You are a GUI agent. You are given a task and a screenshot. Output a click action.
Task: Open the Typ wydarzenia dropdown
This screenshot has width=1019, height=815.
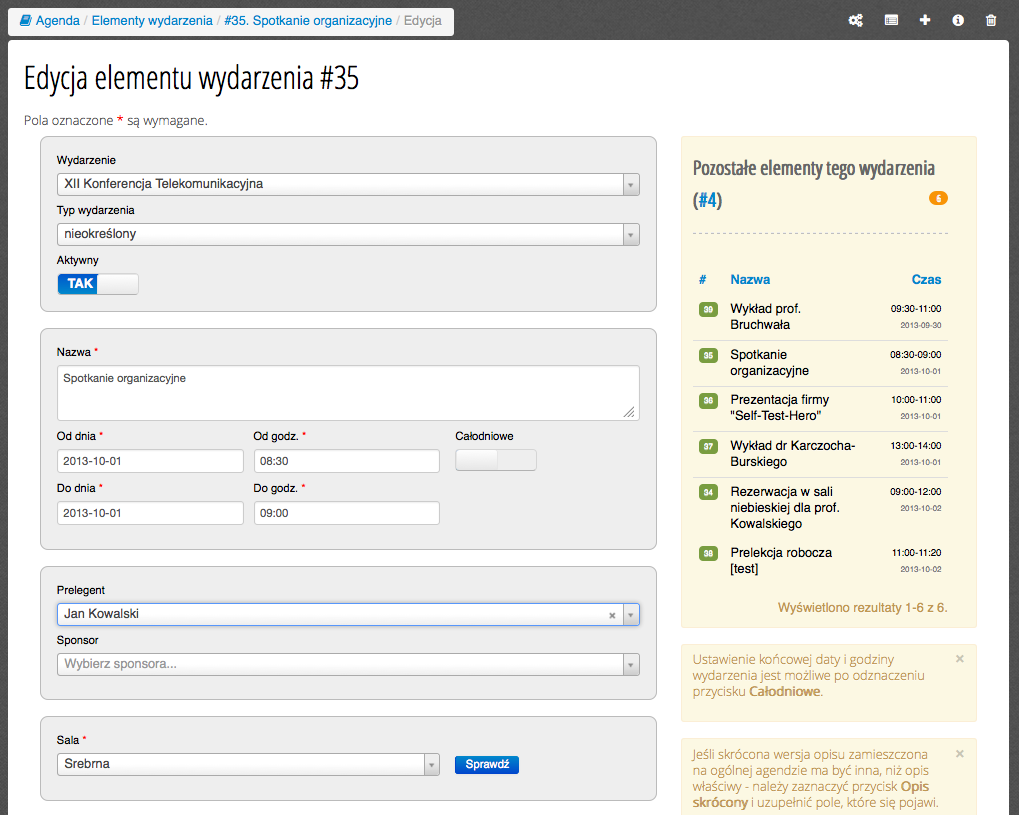point(348,235)
